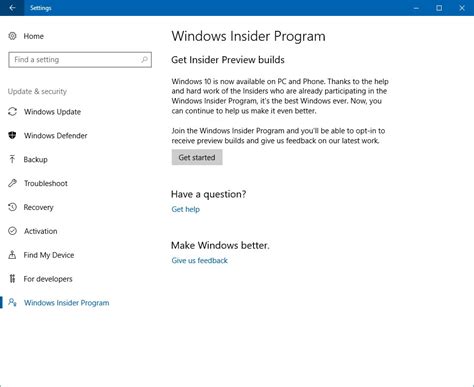Viewport: 474px width, 387px height.
Task: Click the Get started button
Action: click(x=197, y=157)
